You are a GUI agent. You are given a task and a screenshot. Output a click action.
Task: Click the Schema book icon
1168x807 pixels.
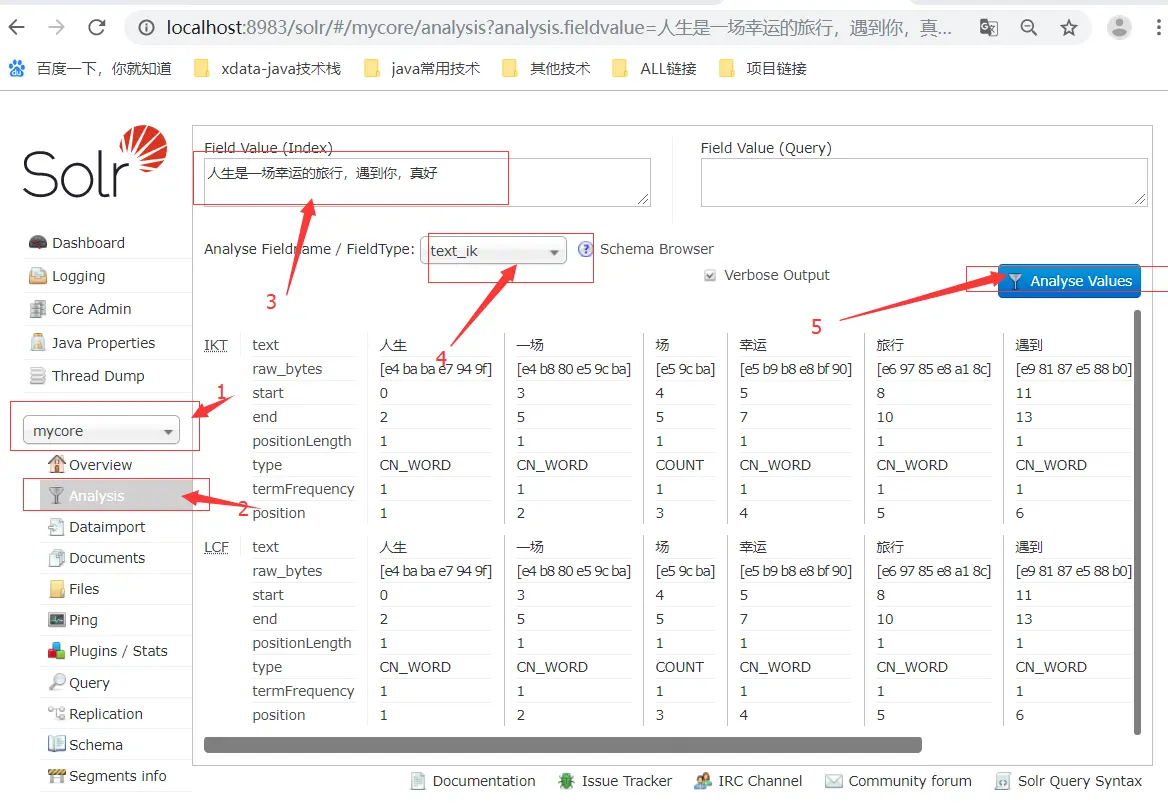coord(57,744)
